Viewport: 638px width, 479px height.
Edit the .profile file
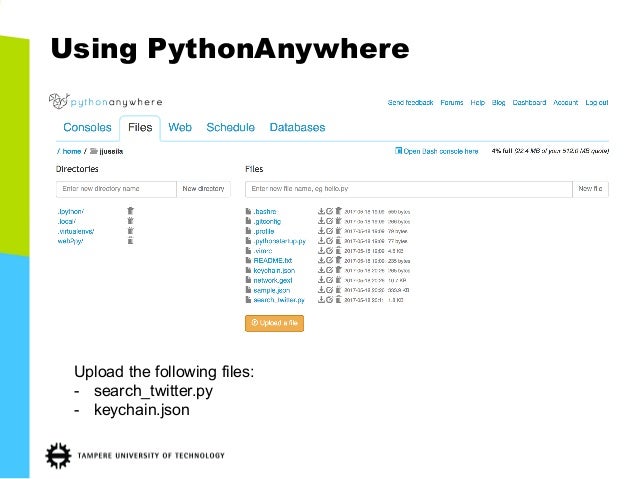click(x=330, y=231)
